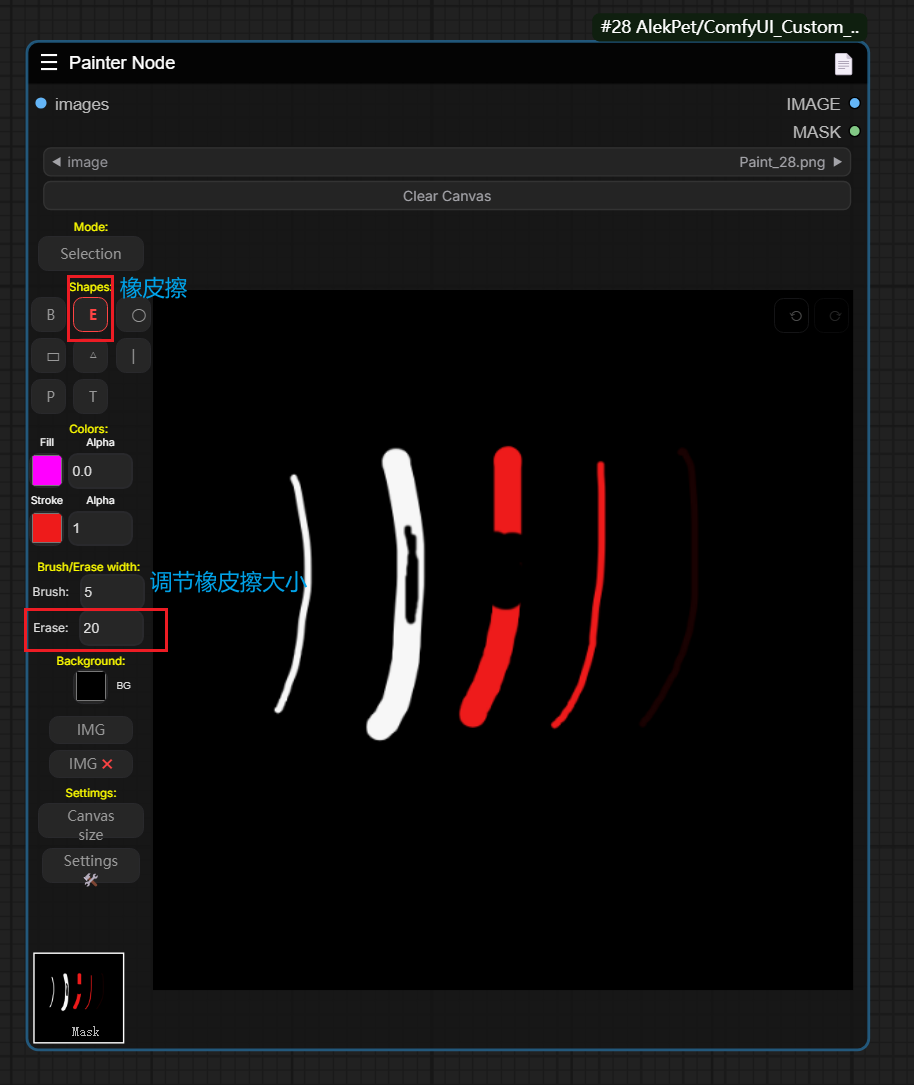Select the Circle shape tool

[x=136, y=315]
